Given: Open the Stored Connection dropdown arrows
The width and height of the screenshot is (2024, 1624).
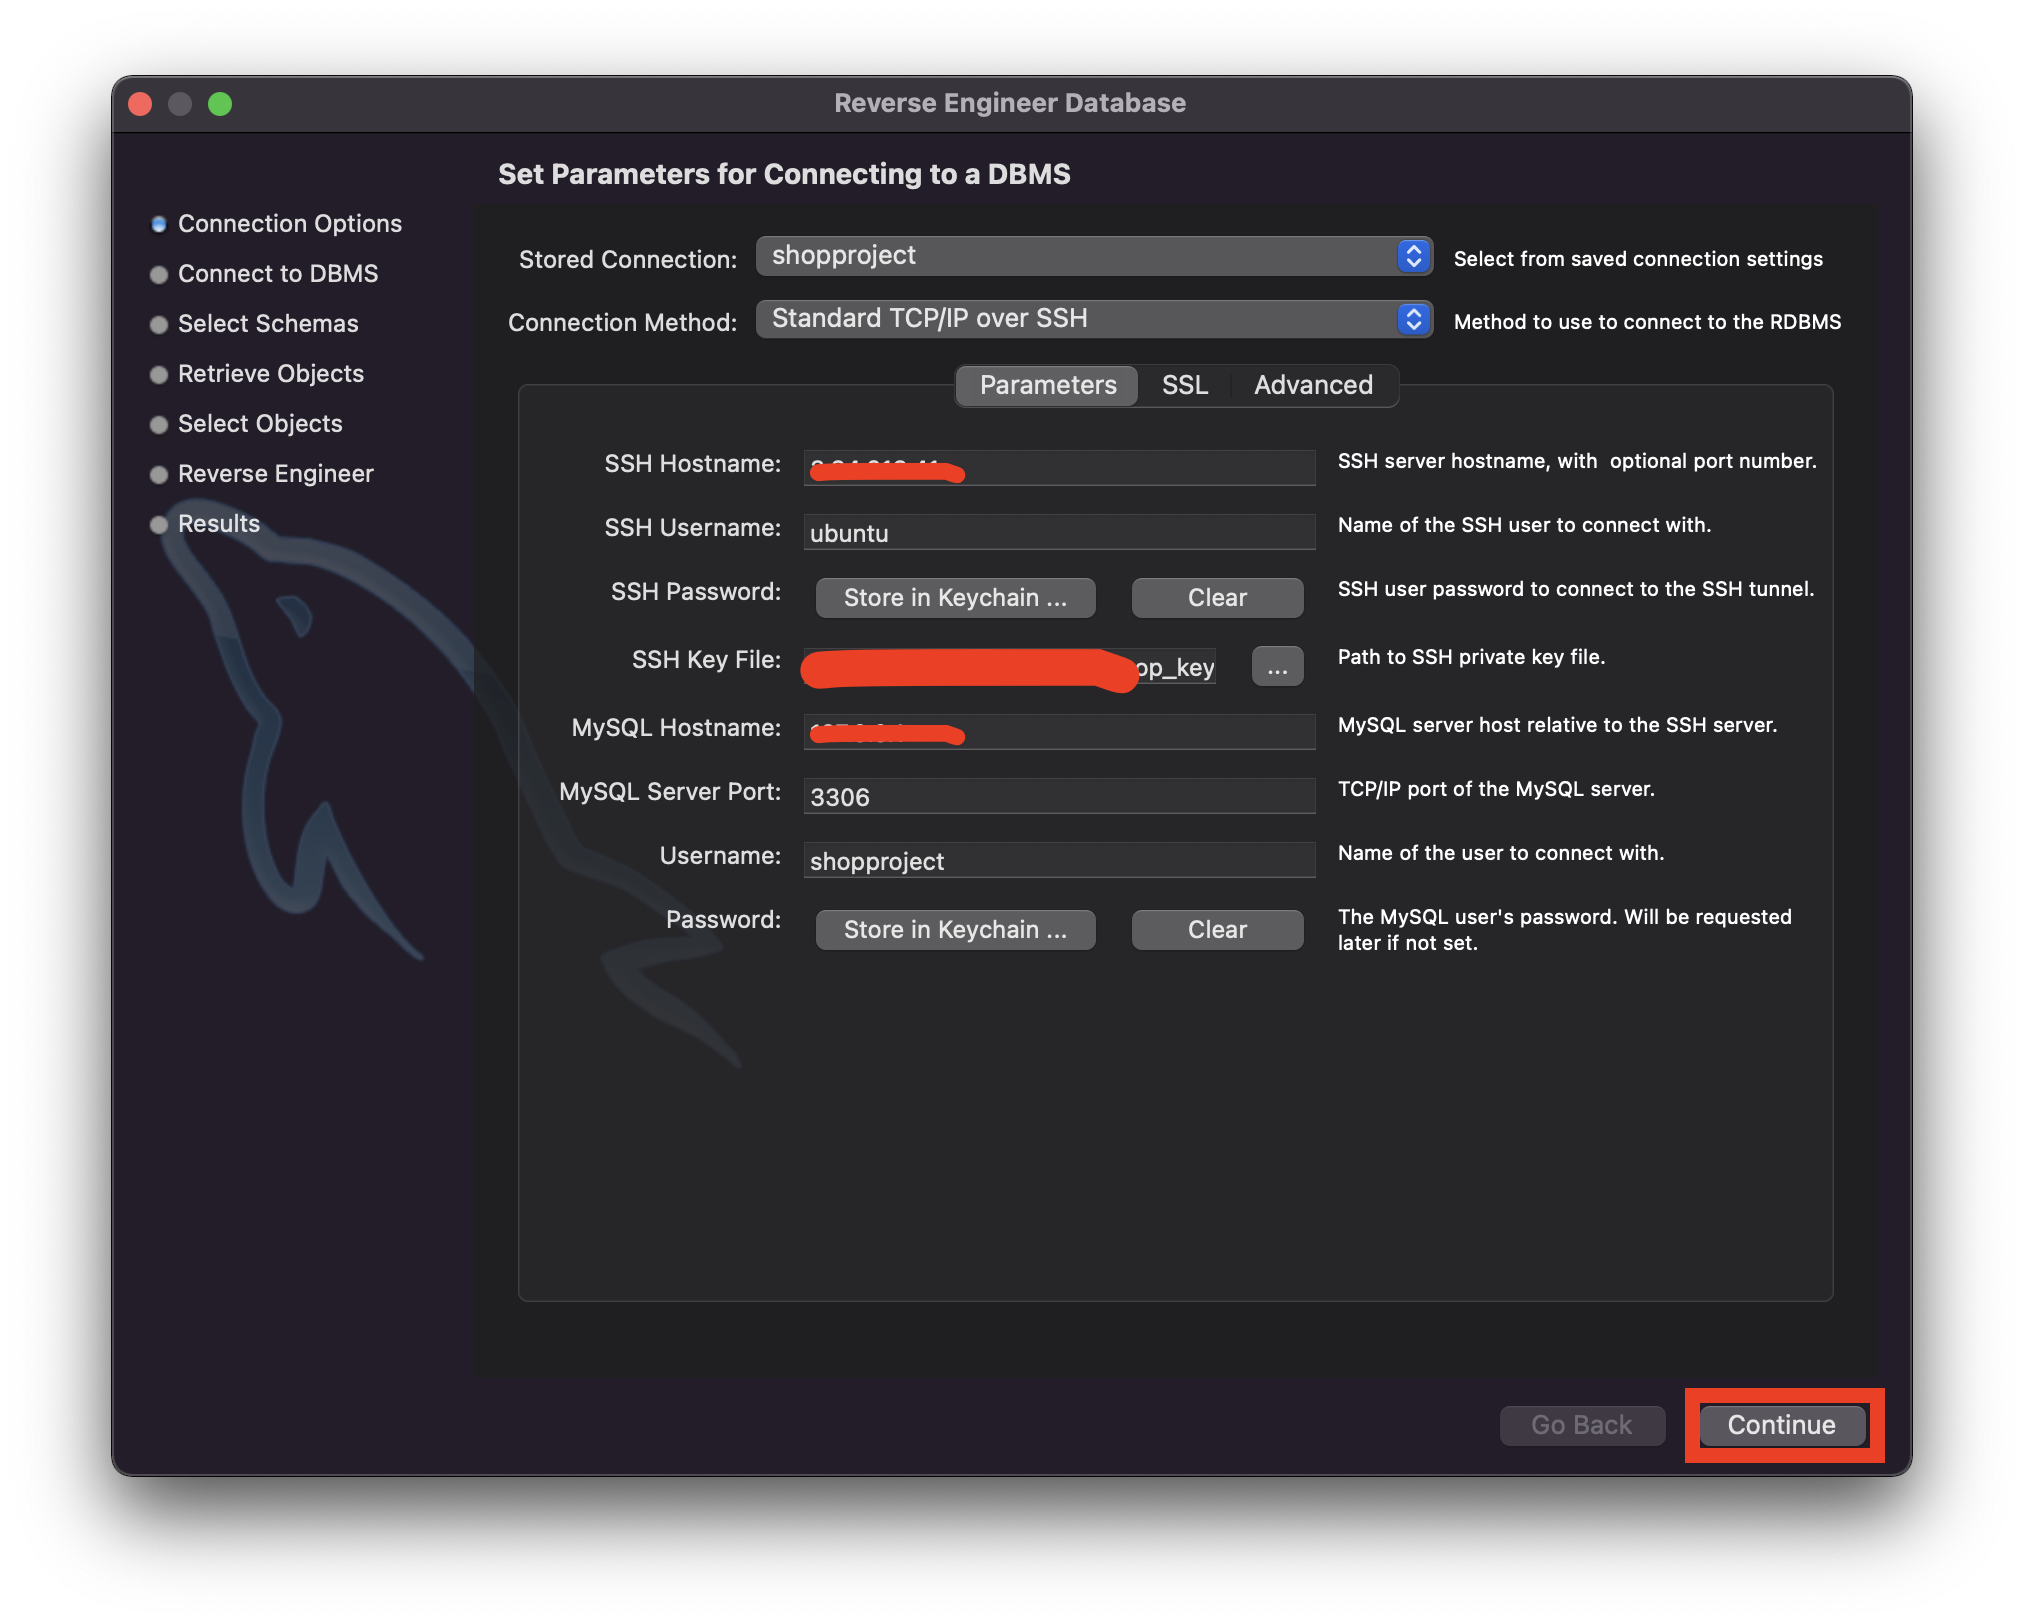Looking at the screenshot, I should (x=1413, y=256).
